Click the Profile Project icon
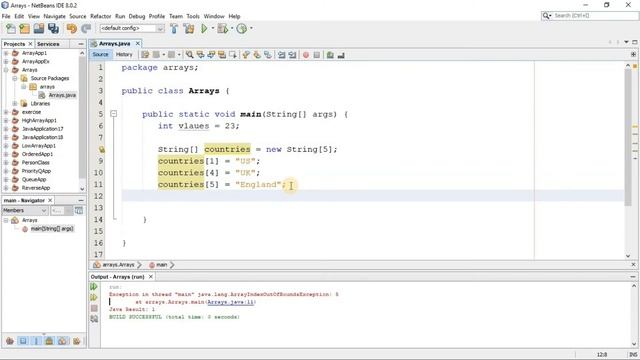Image resolution: width=640 pixels, height=360 pixels. point(242,29)
